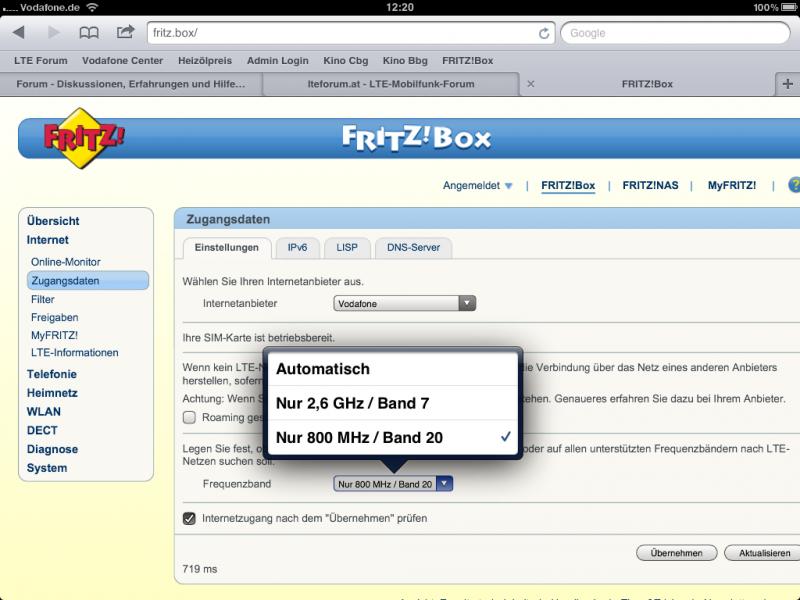Switch to the IPv6 tab
Screen dimensions: 800x600
297,248
